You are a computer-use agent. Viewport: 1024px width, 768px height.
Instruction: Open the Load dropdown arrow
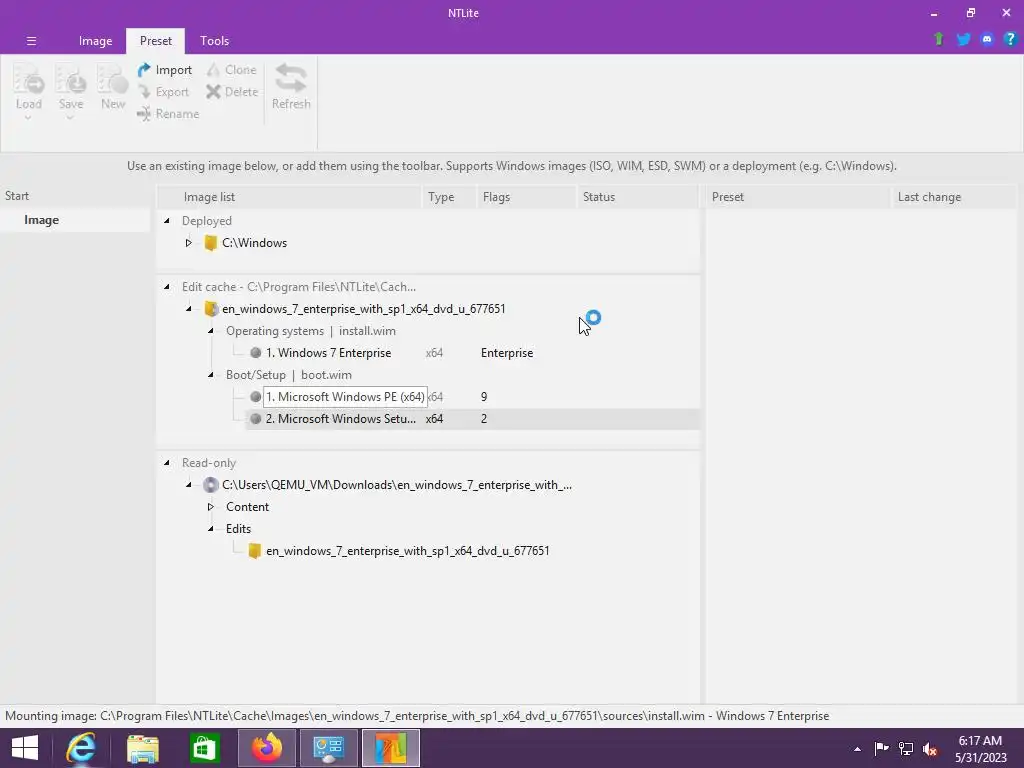(28, 118)
